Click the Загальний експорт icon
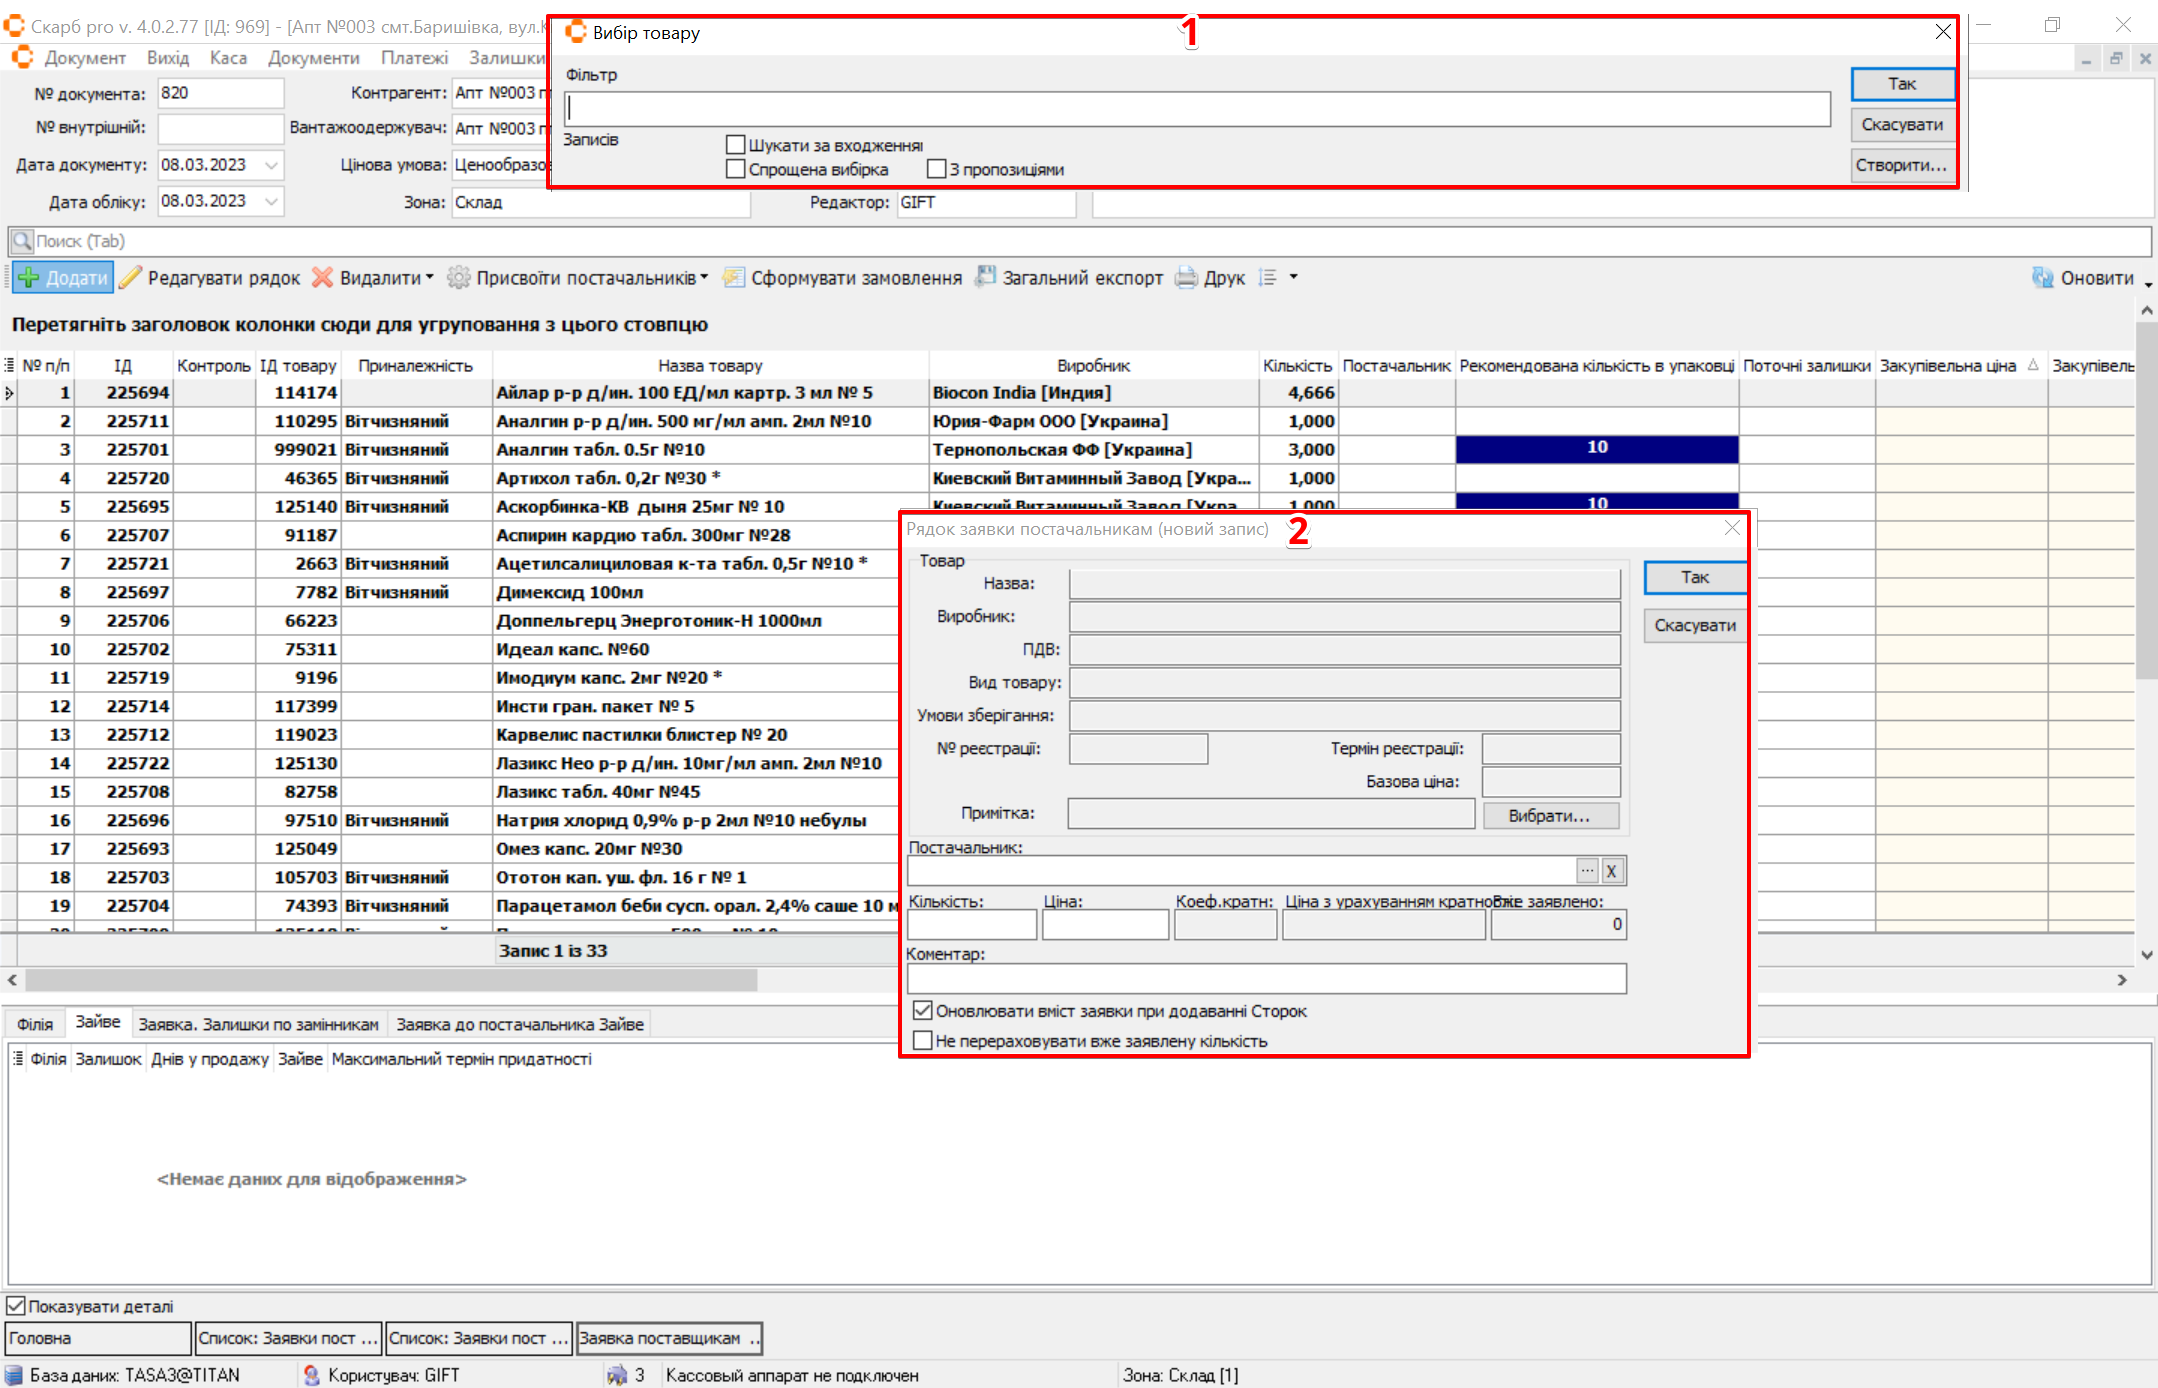This screenshot has width=2158, height=1388. tap(986, 278)
